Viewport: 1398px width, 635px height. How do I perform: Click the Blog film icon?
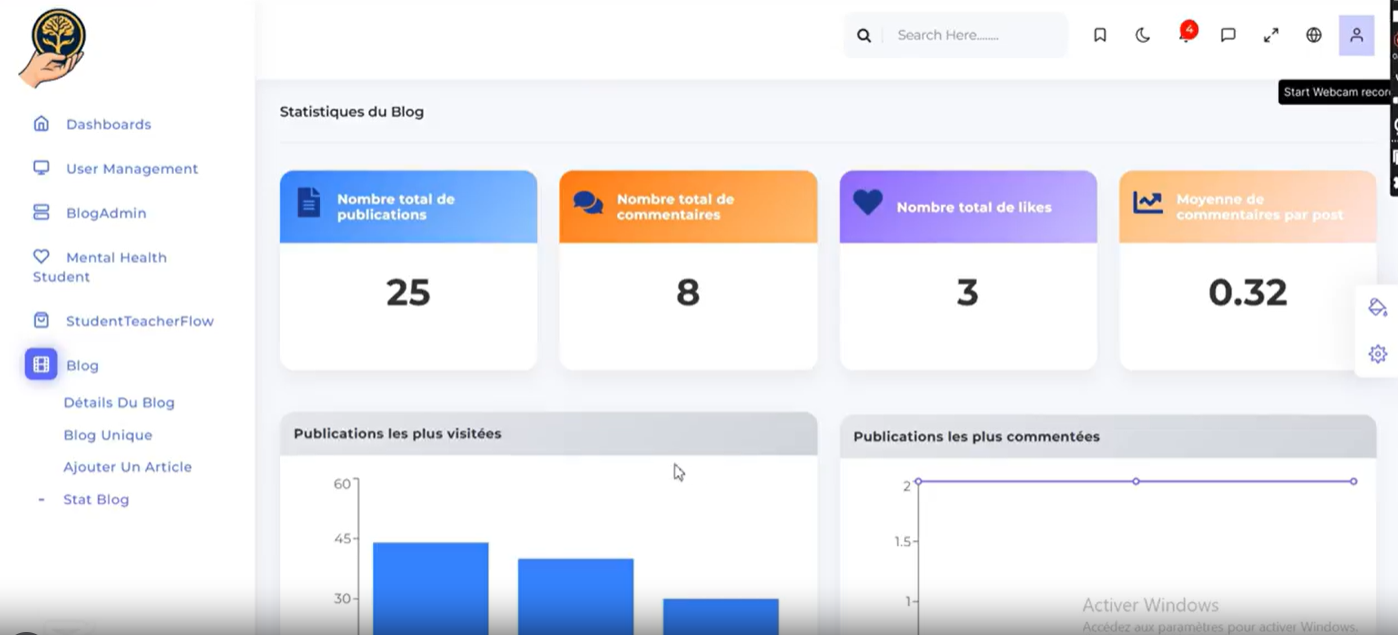click(41, 365)
